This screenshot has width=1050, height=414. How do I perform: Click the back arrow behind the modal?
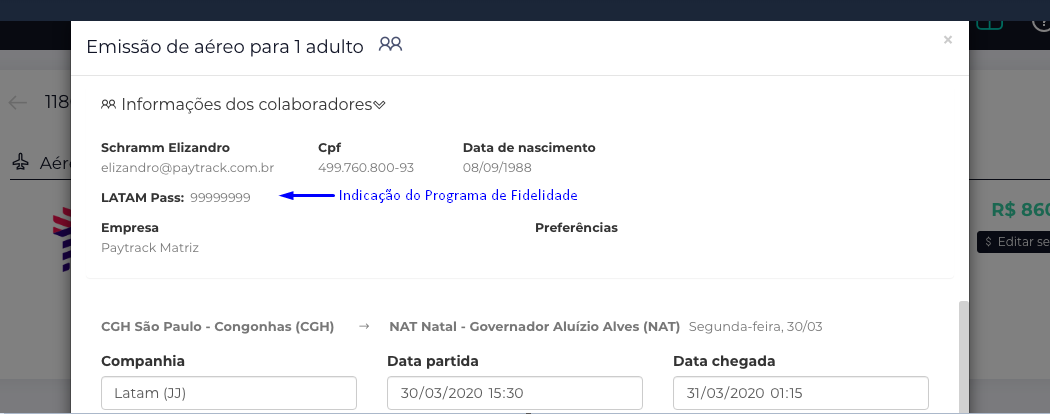tap(18, 102)
